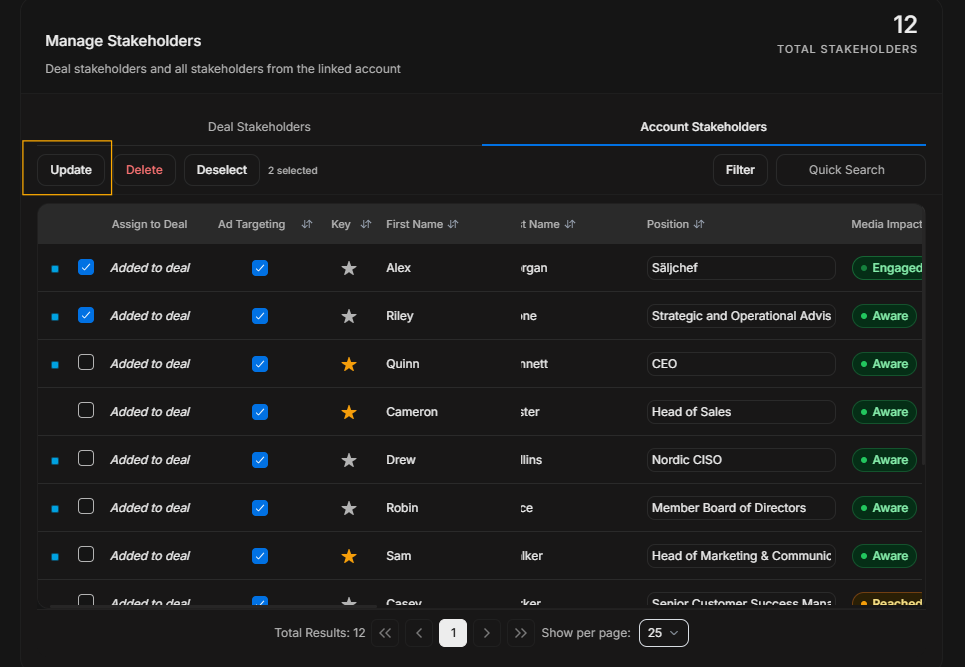Go to the first page
The width and height of the screenshot is (965, 667).
pyautogui.click(x=385, y=633)
